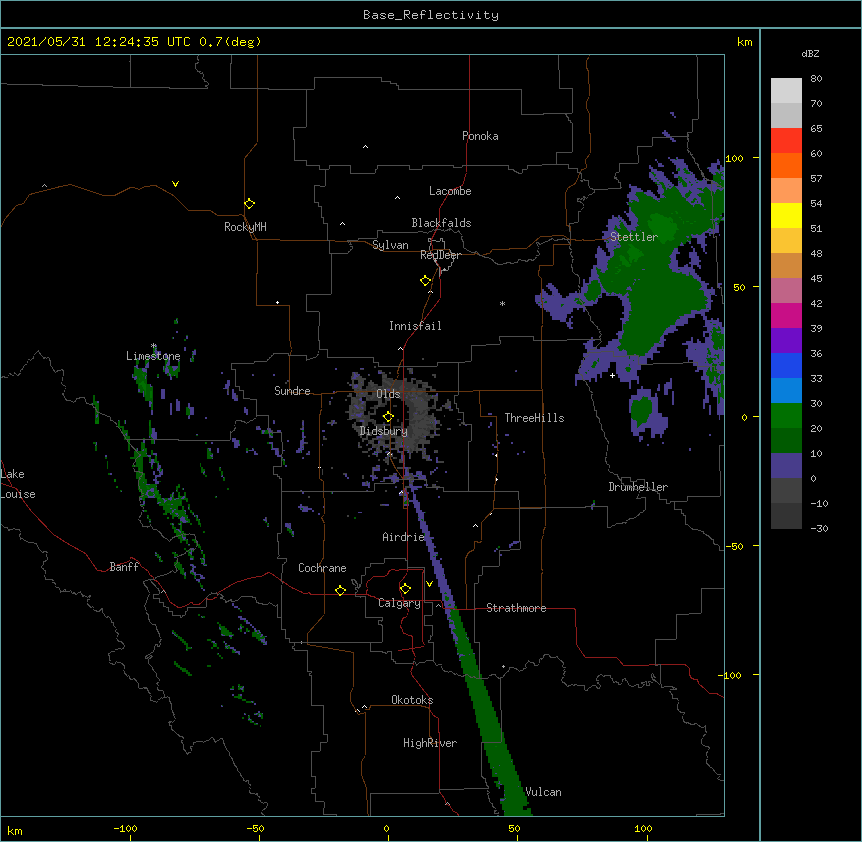
Task: Click the yellow diamond marker above Calgary label
Action: pyautogui.click(x=405, y=589)
